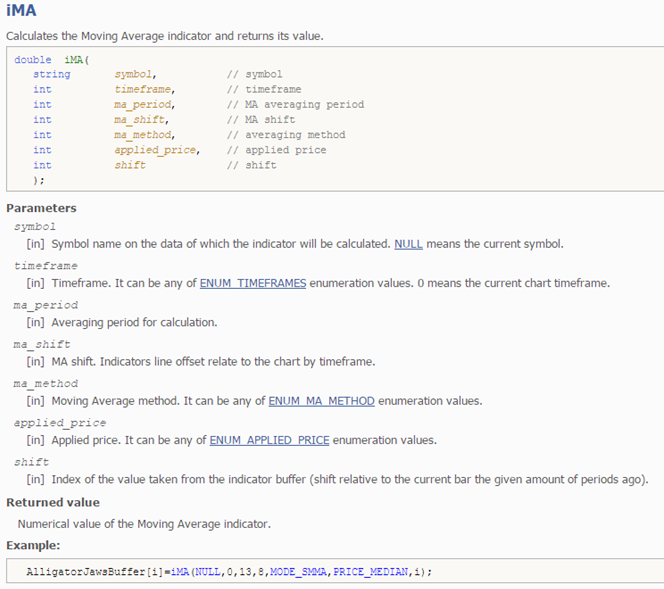
Task: Click the Parameters section heading
Action: [41, 208]
